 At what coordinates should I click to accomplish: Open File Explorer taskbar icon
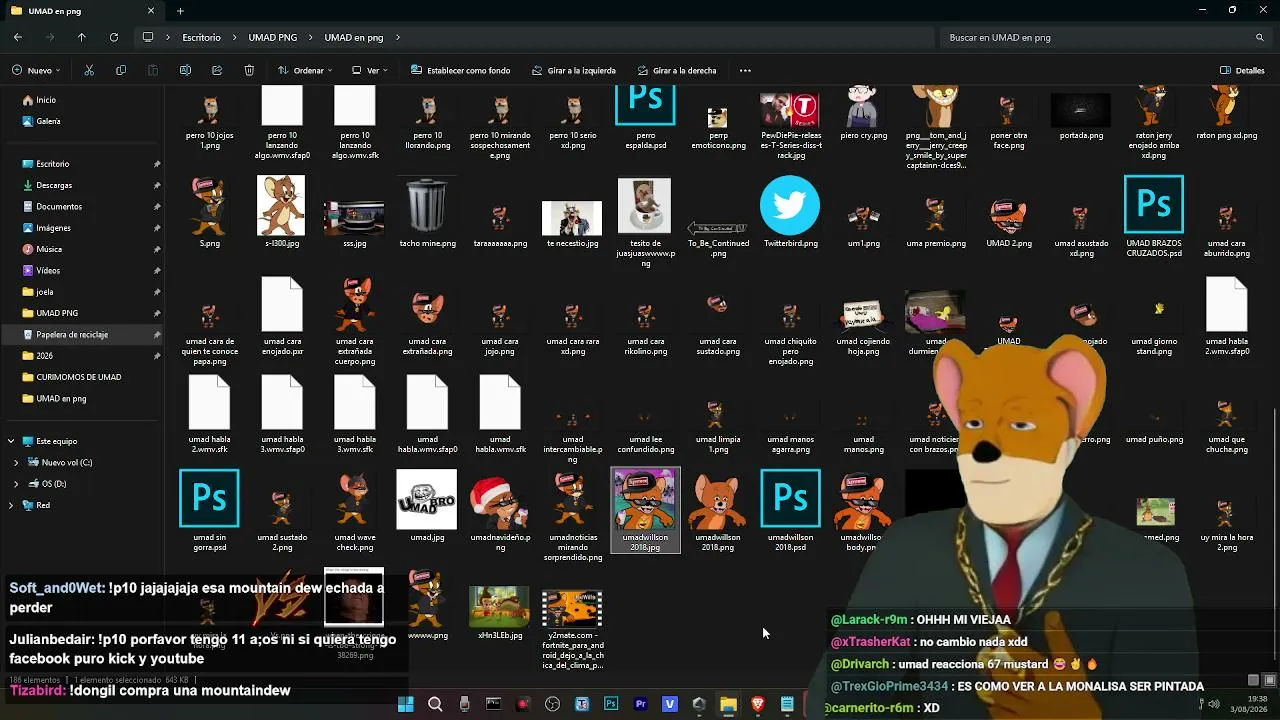pyautogui.click(x=728, y=705)
